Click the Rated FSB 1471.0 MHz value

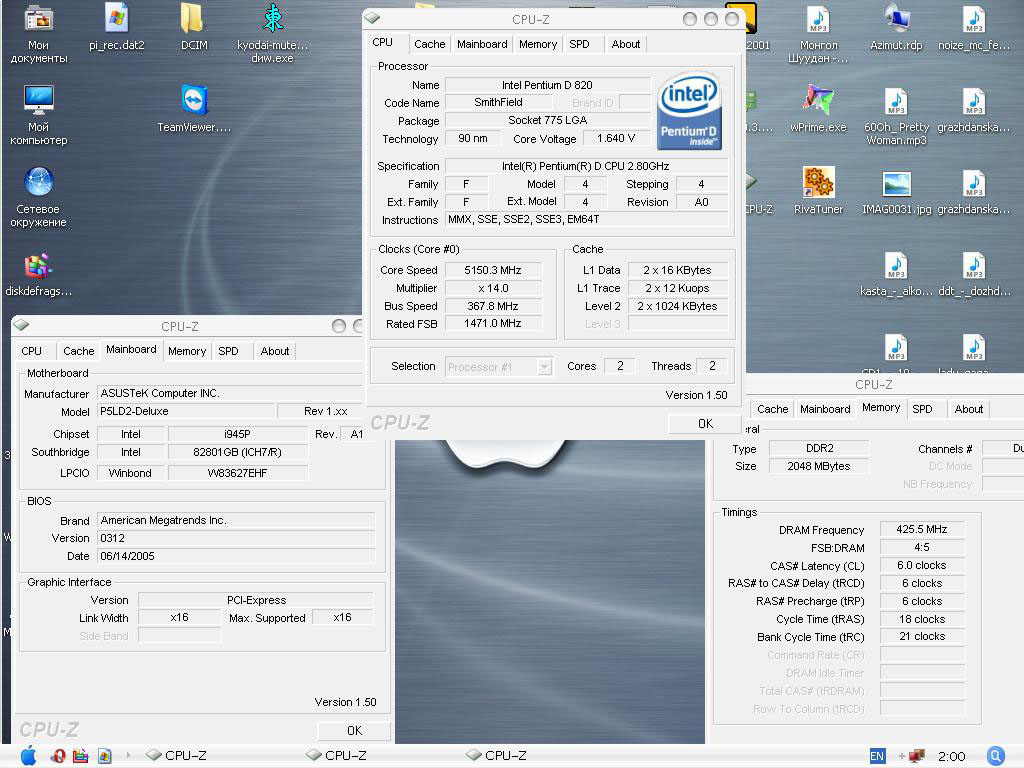(x=493, y=323)
